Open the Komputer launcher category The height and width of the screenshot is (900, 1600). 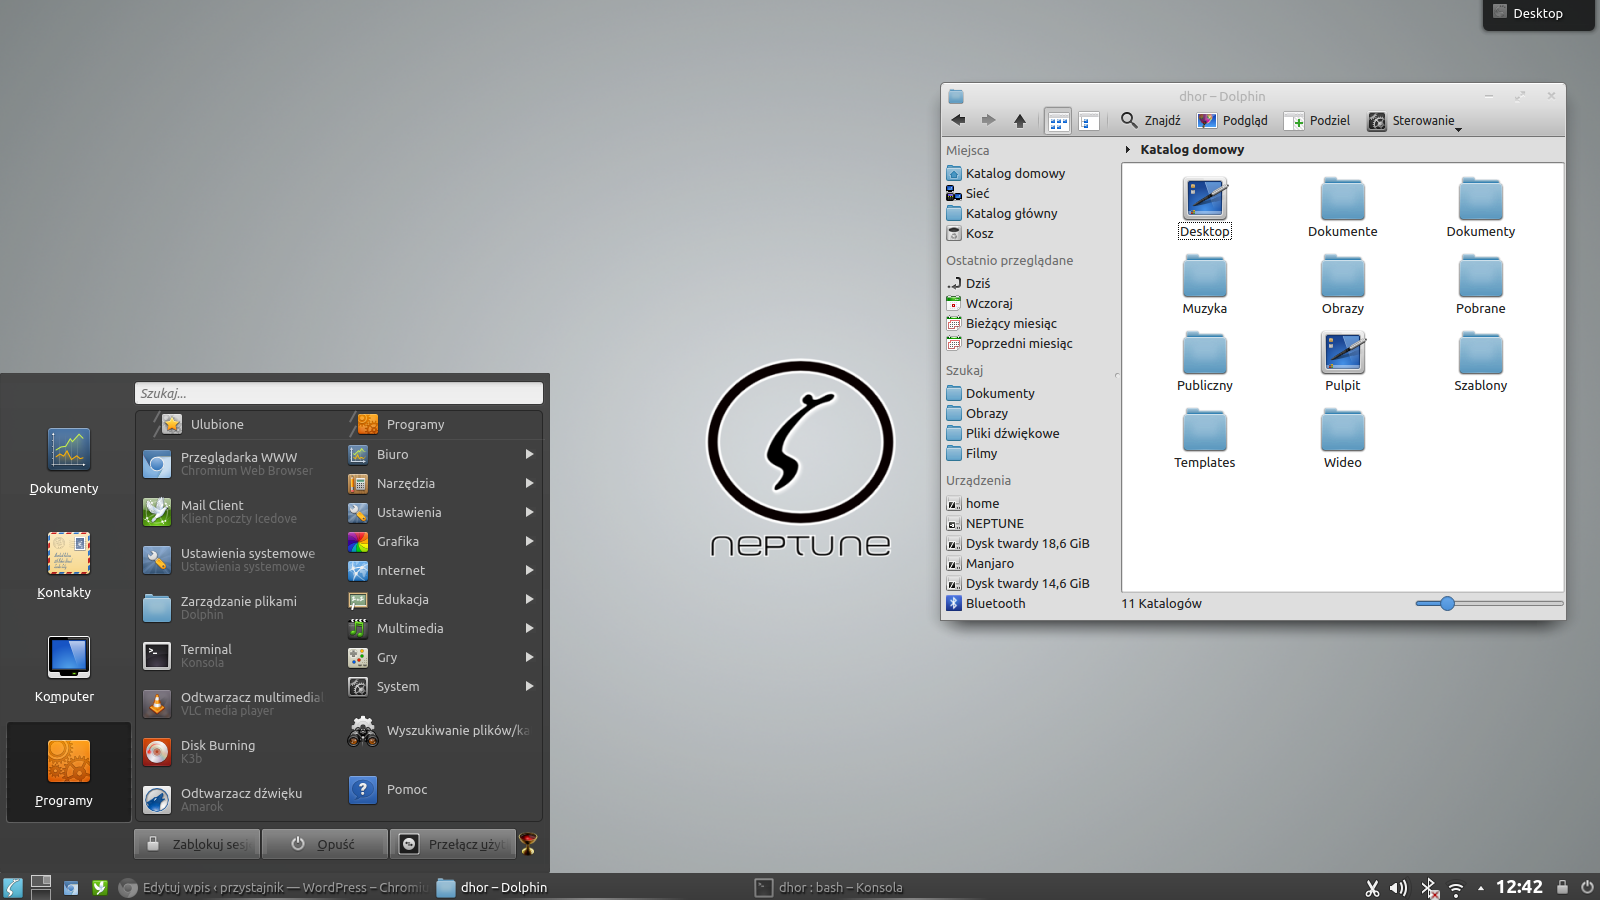click(x=65, y=668)
